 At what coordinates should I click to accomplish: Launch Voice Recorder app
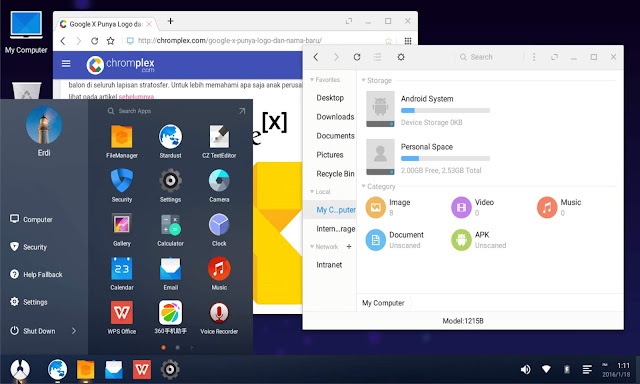pos(219,317)
